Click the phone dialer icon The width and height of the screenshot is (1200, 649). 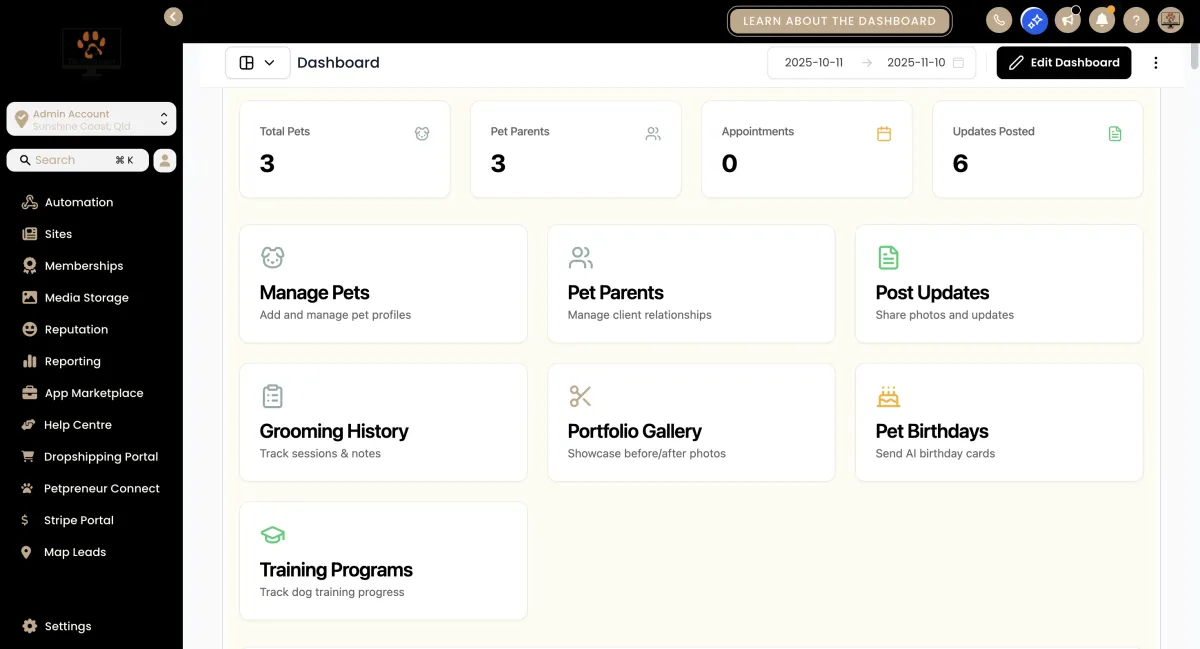[x=999, y=20]
